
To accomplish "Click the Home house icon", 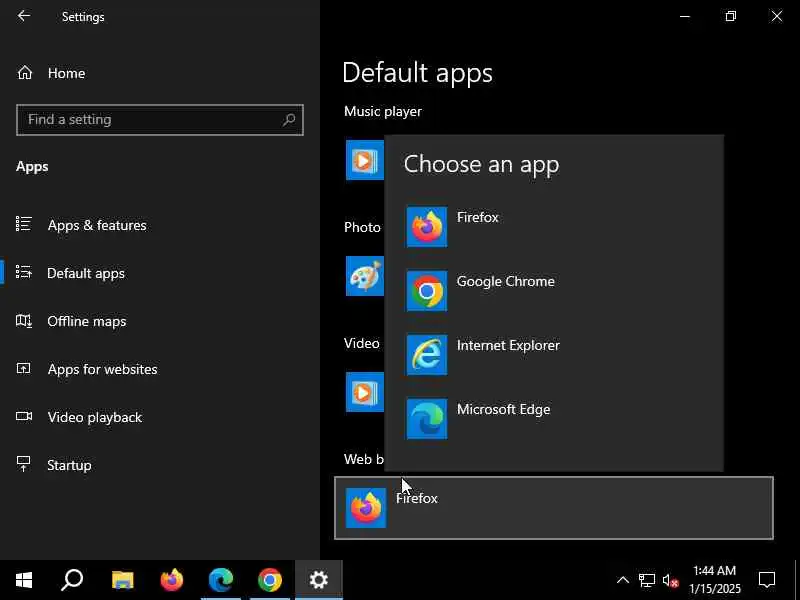I will pyautogui.click(x=24, y=73).
